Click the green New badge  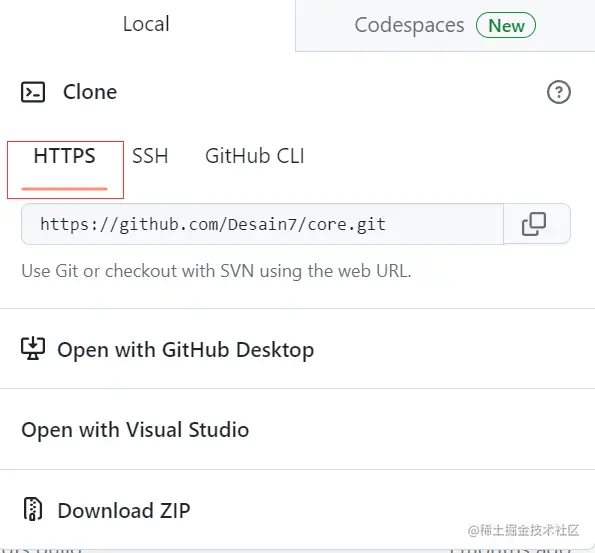506,25
